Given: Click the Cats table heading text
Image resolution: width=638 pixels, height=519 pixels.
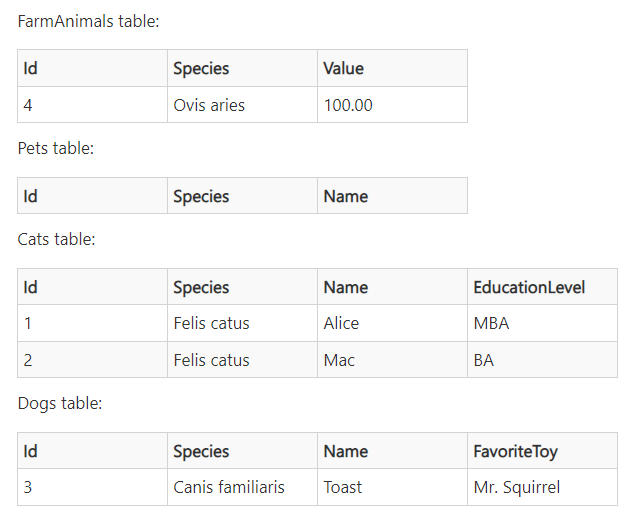Looking at the screenshot, I should 56,239.
